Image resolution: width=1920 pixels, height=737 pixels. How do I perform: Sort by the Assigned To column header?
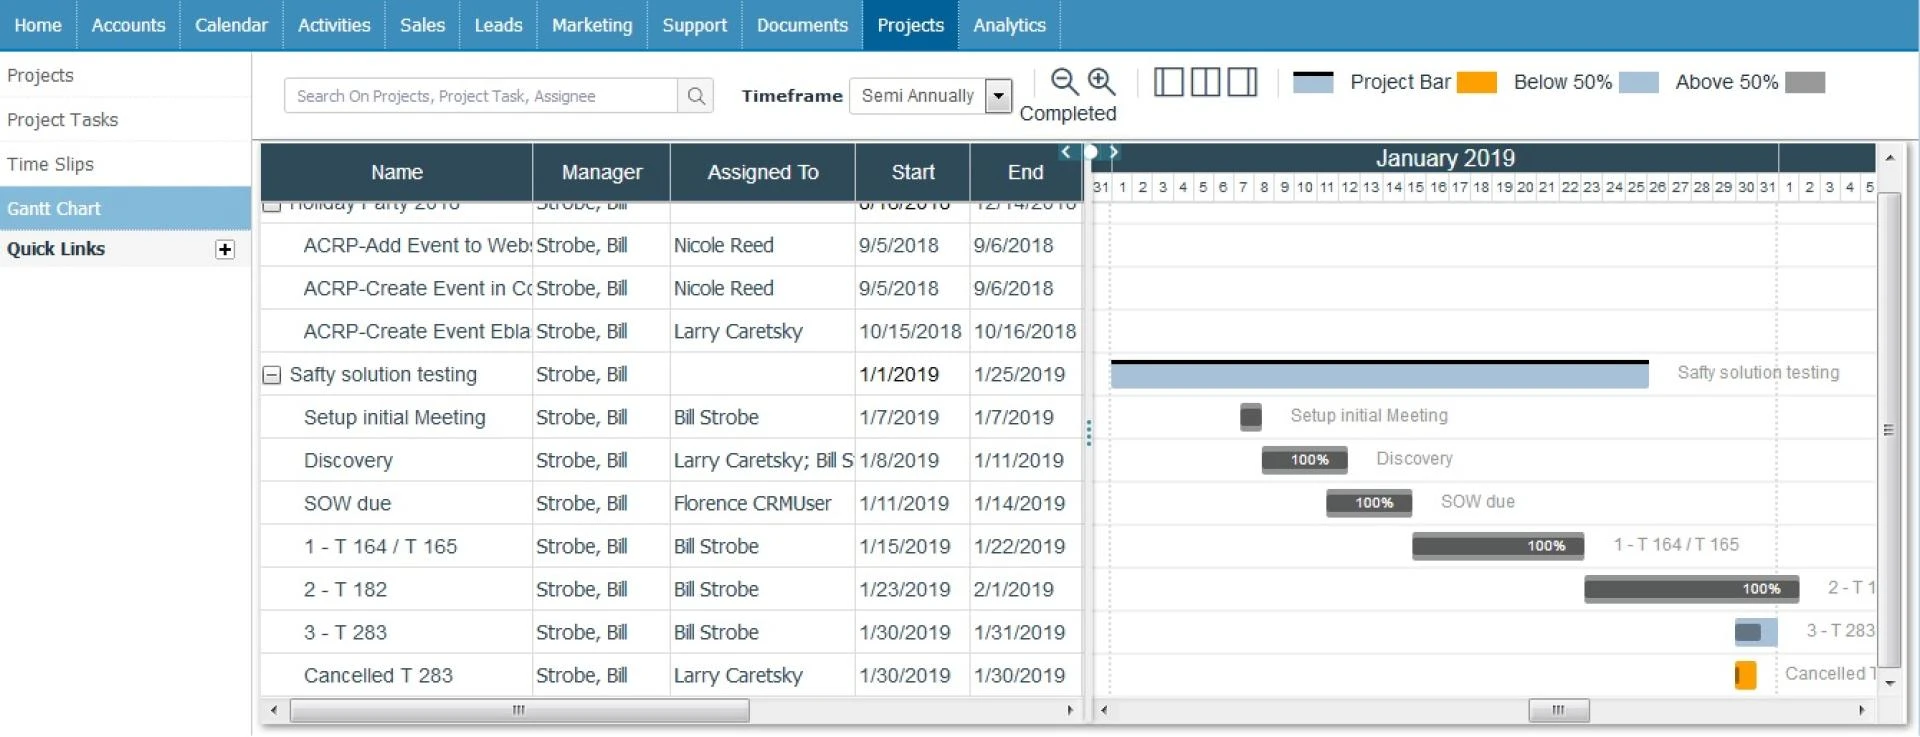tap(762, 172)
